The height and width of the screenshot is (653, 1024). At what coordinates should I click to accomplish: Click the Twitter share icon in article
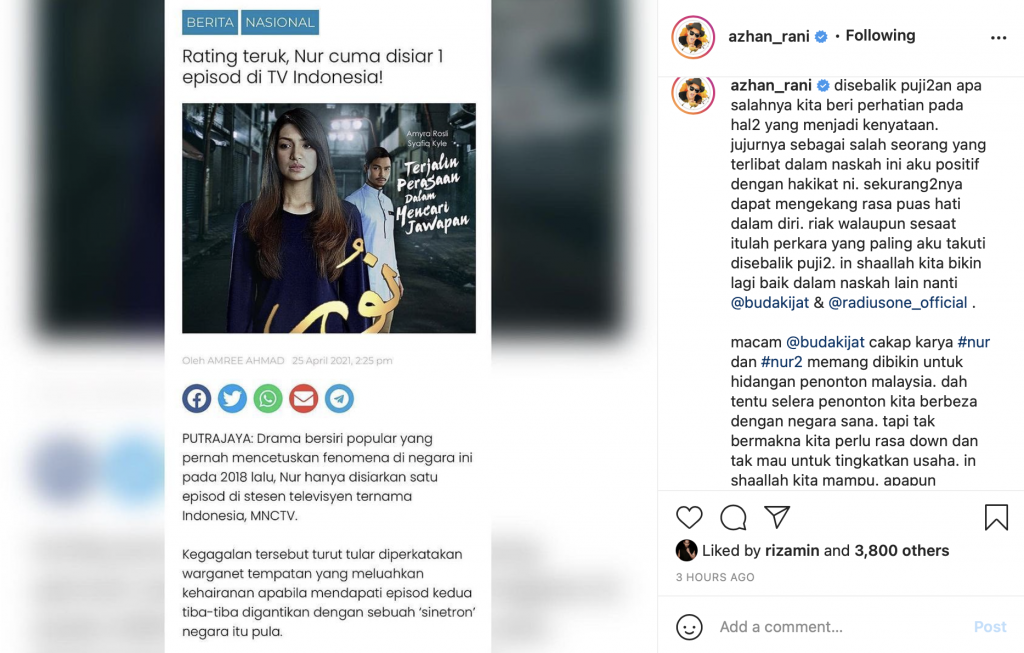[x=232, y=398]
